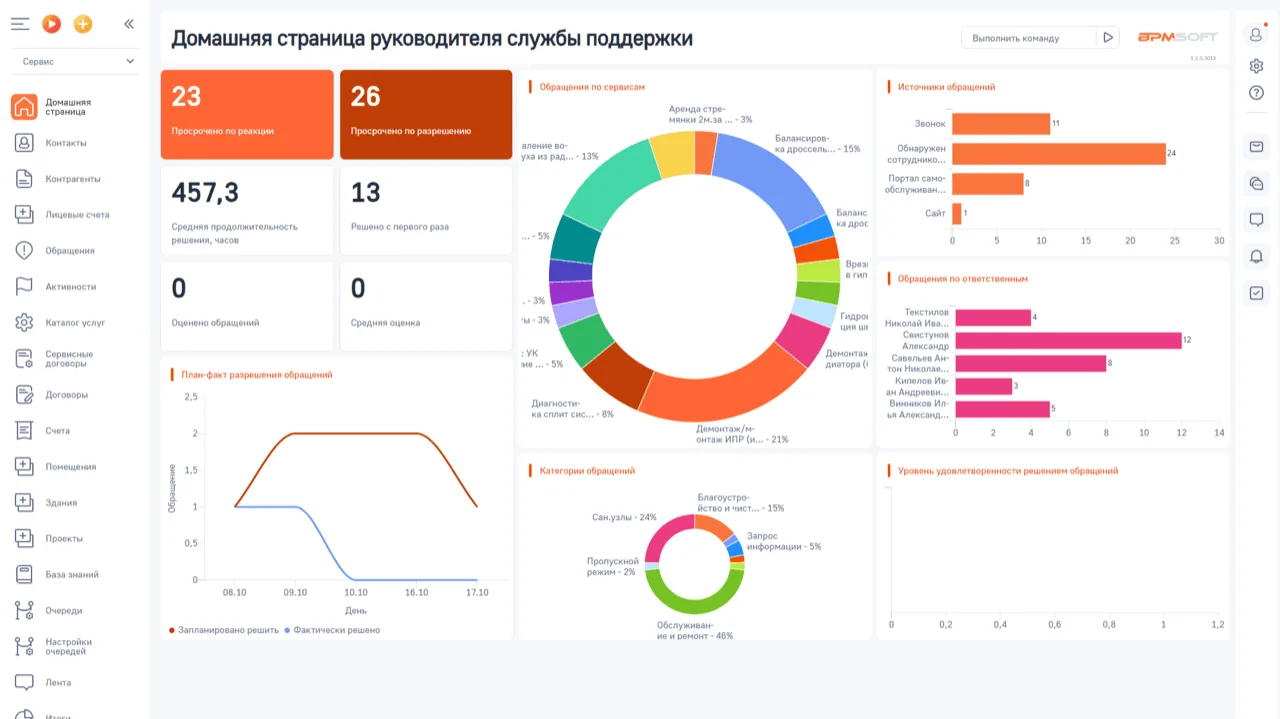1280x719 pixels.
Task: Open the Здания section icon
Action: (x=25, y=503)
